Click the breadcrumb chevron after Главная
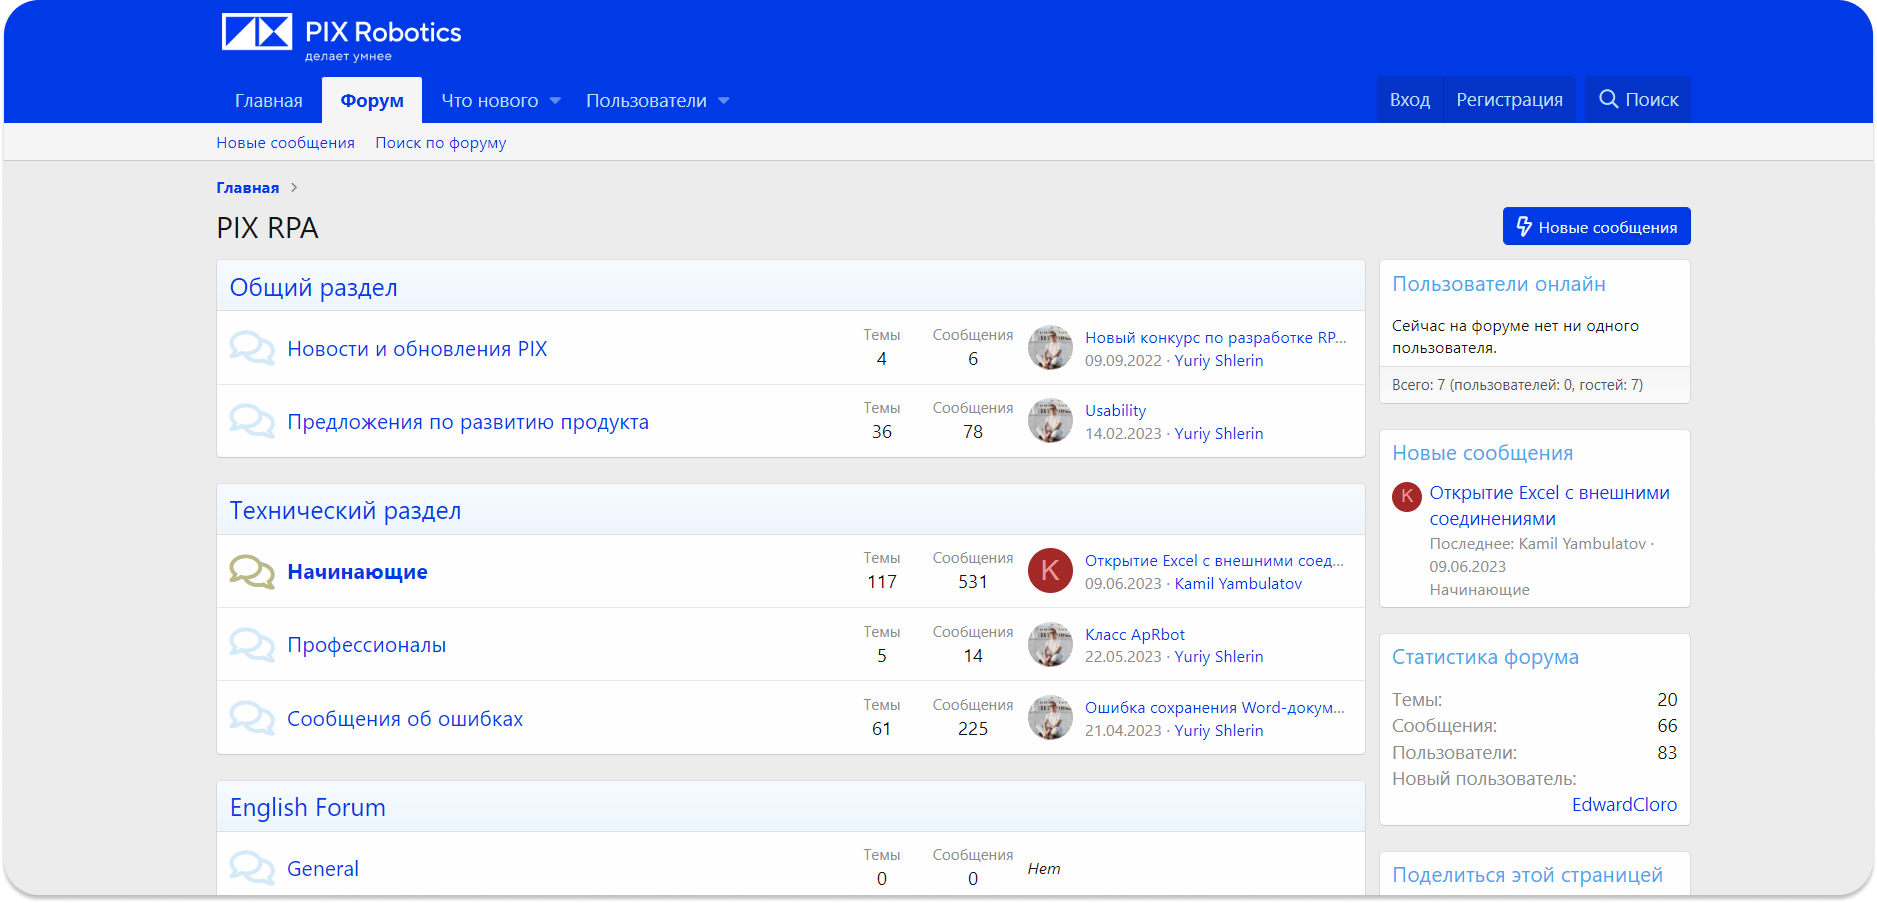The image size is (1877, 903). (294, 188)
